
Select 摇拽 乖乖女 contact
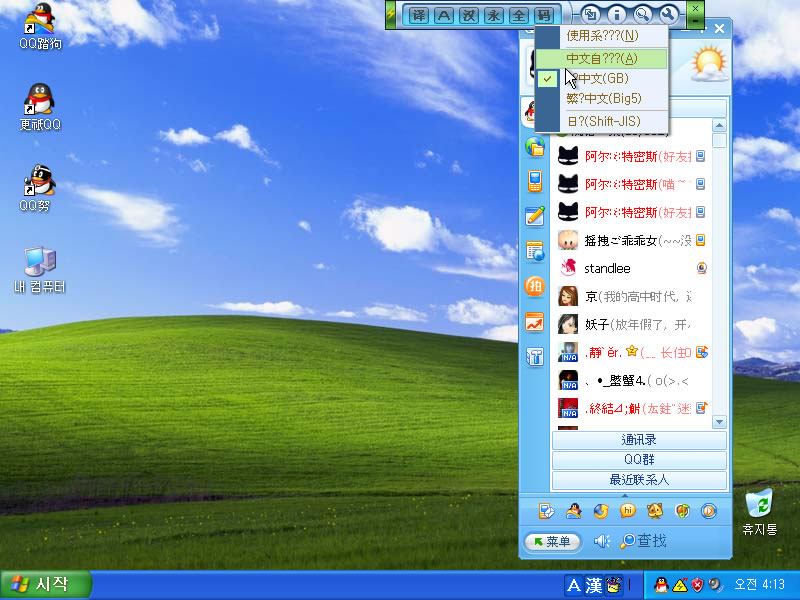pyautogui.click(x=632, y=240)
